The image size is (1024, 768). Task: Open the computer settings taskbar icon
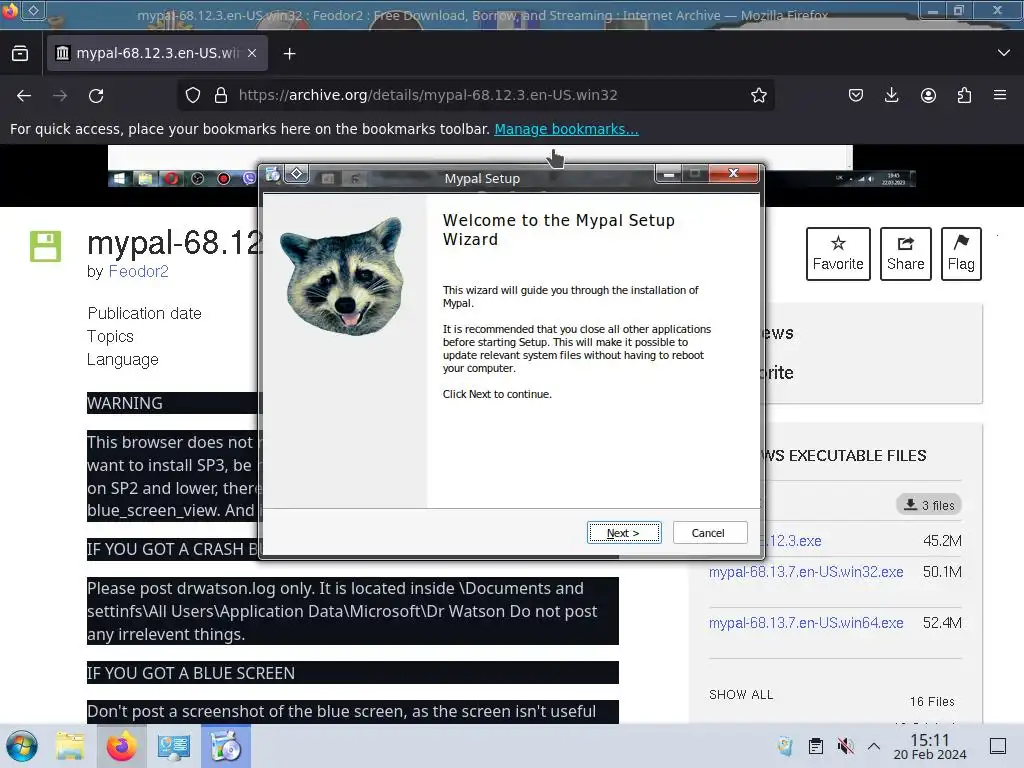click(x=174, y=746)
